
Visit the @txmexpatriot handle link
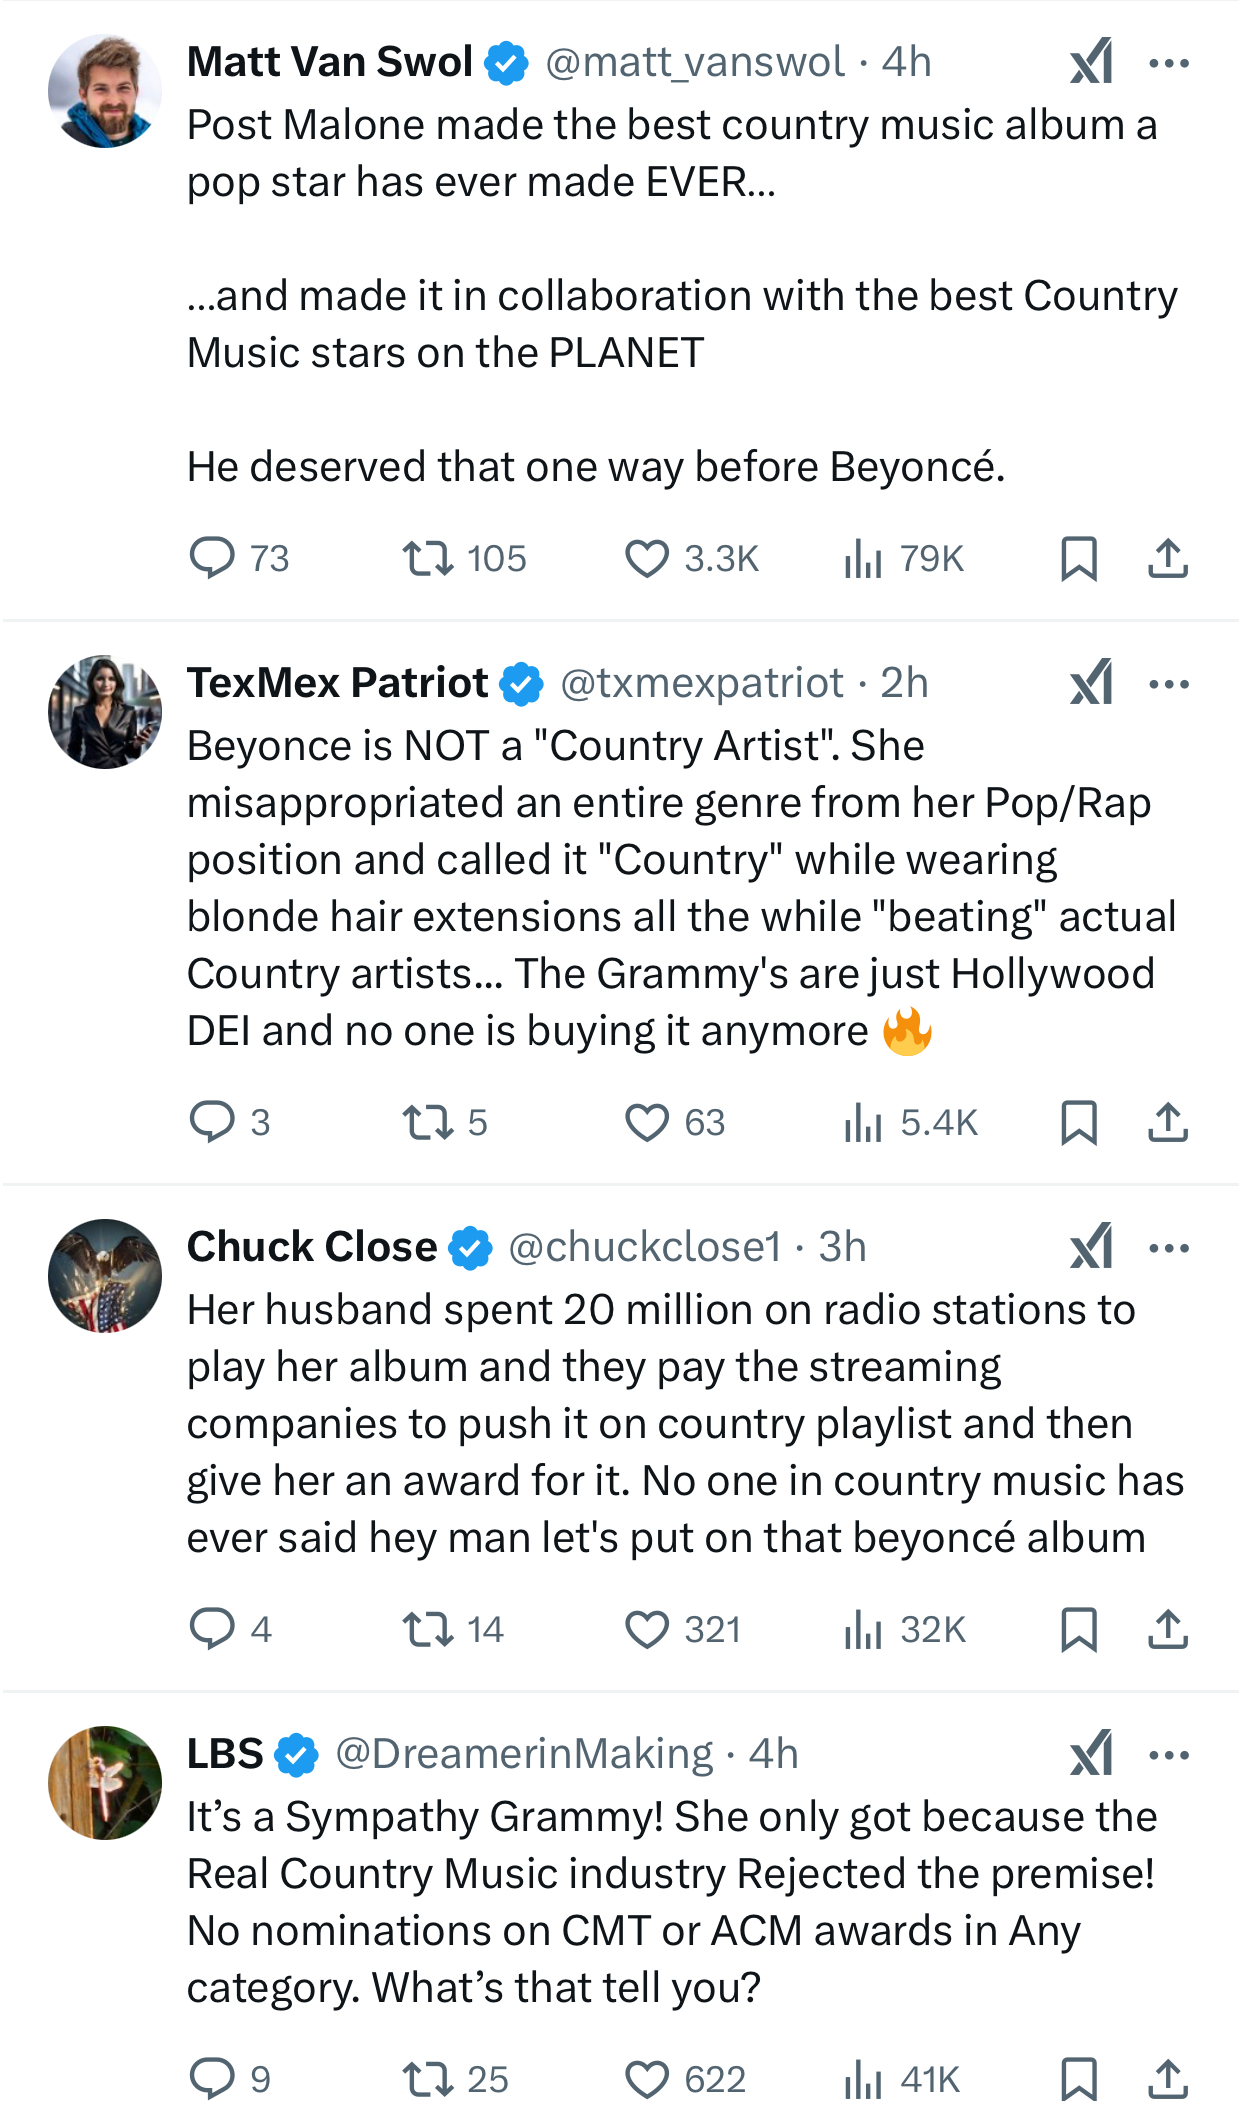pos(702,683)
